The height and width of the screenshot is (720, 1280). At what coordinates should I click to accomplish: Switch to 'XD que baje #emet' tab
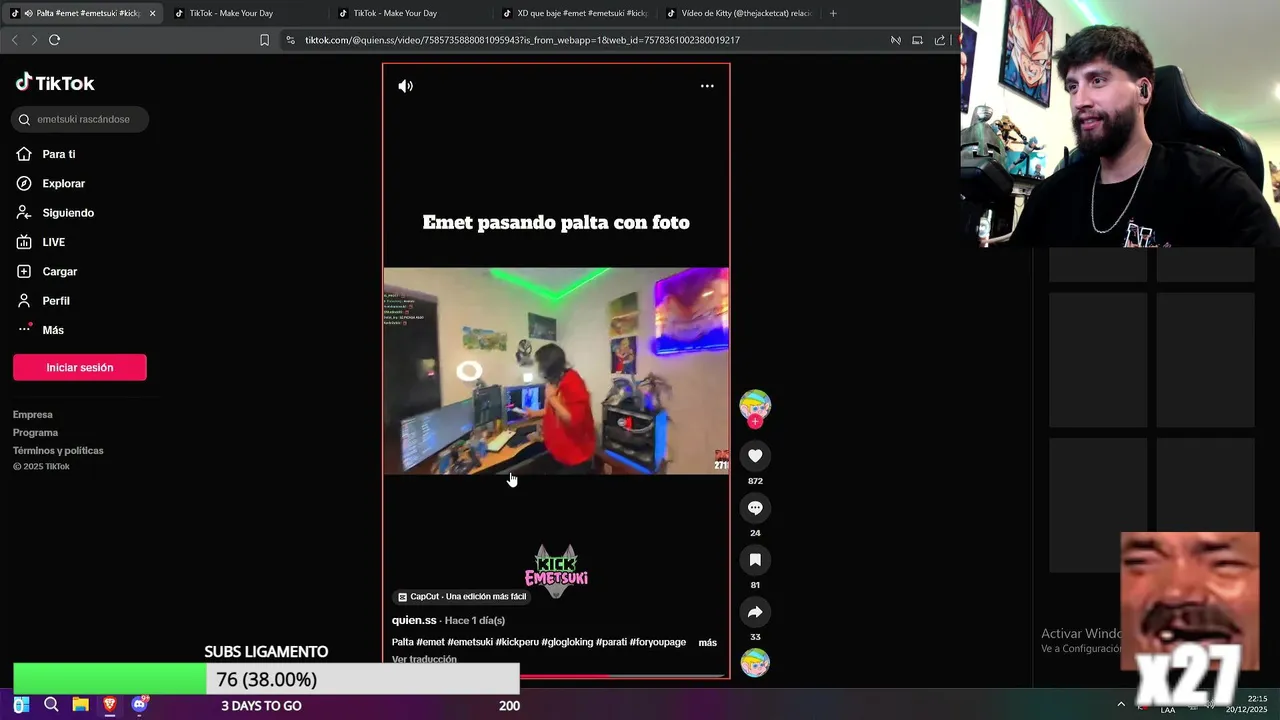point(574,13)
